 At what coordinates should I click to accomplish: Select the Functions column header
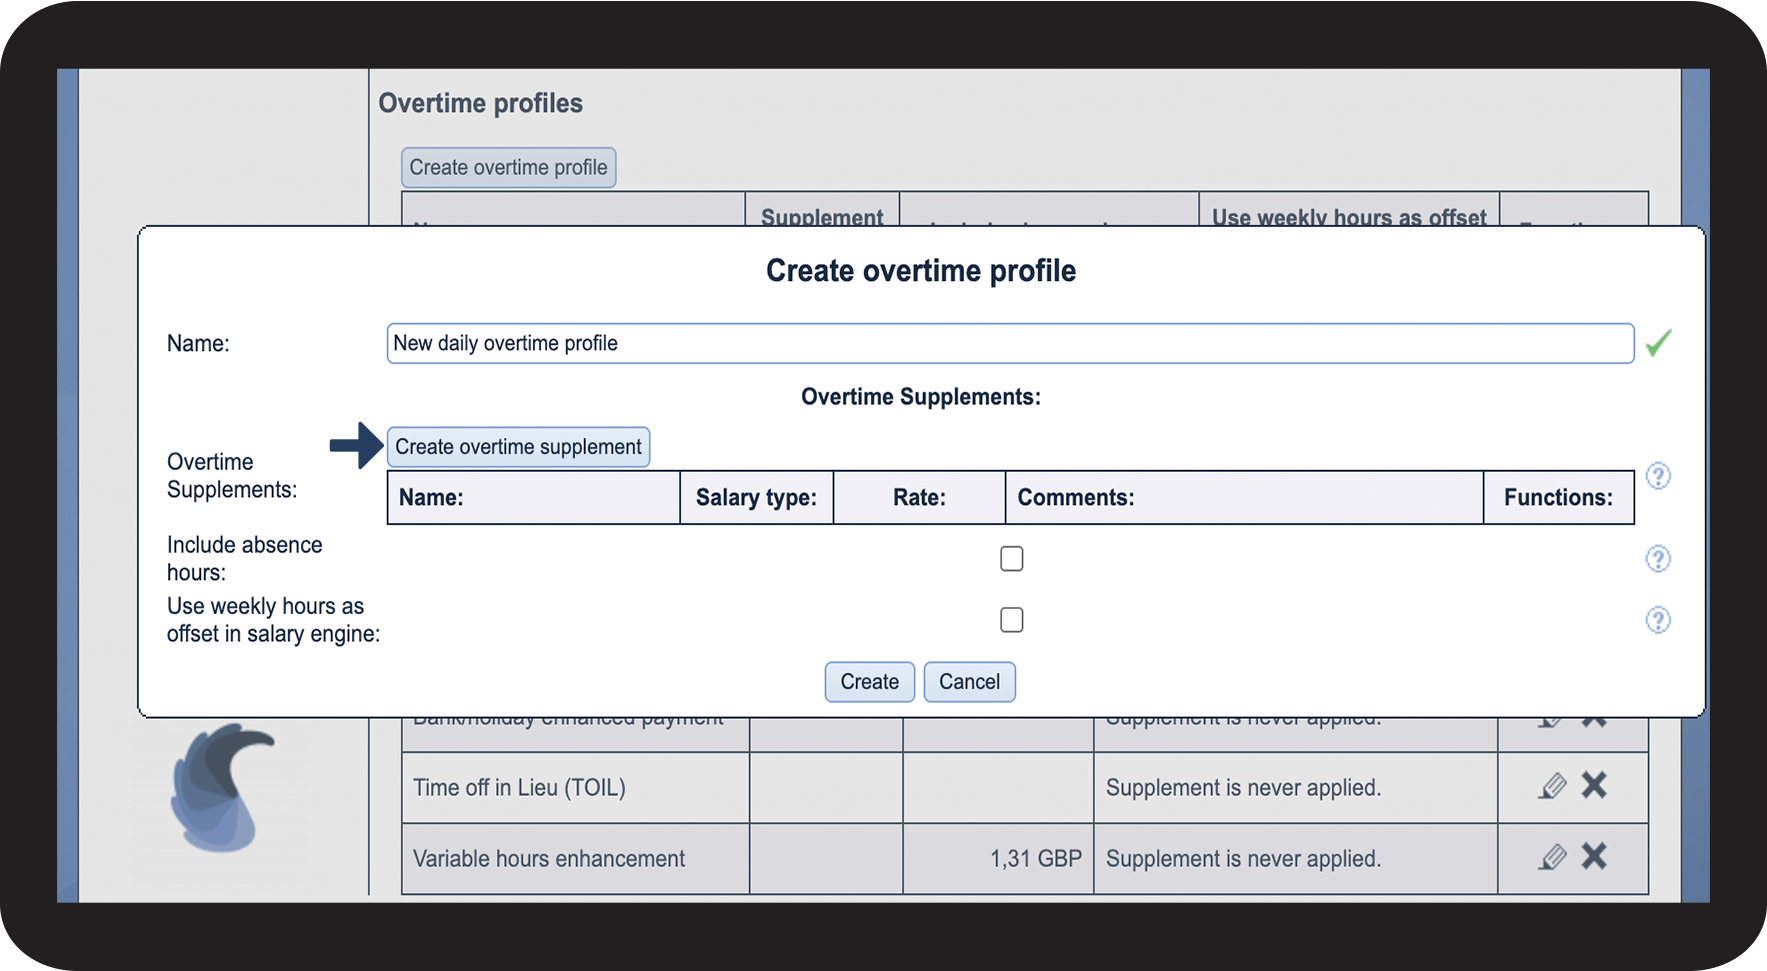(x=1557, y=498)
